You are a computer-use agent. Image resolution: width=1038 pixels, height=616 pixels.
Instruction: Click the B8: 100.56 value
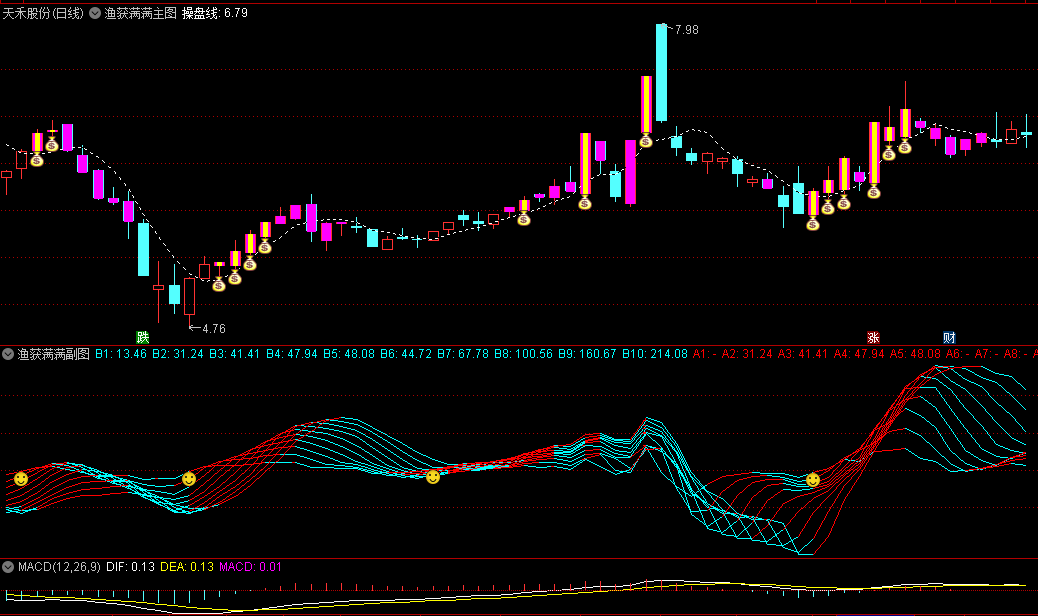(523, 354)
